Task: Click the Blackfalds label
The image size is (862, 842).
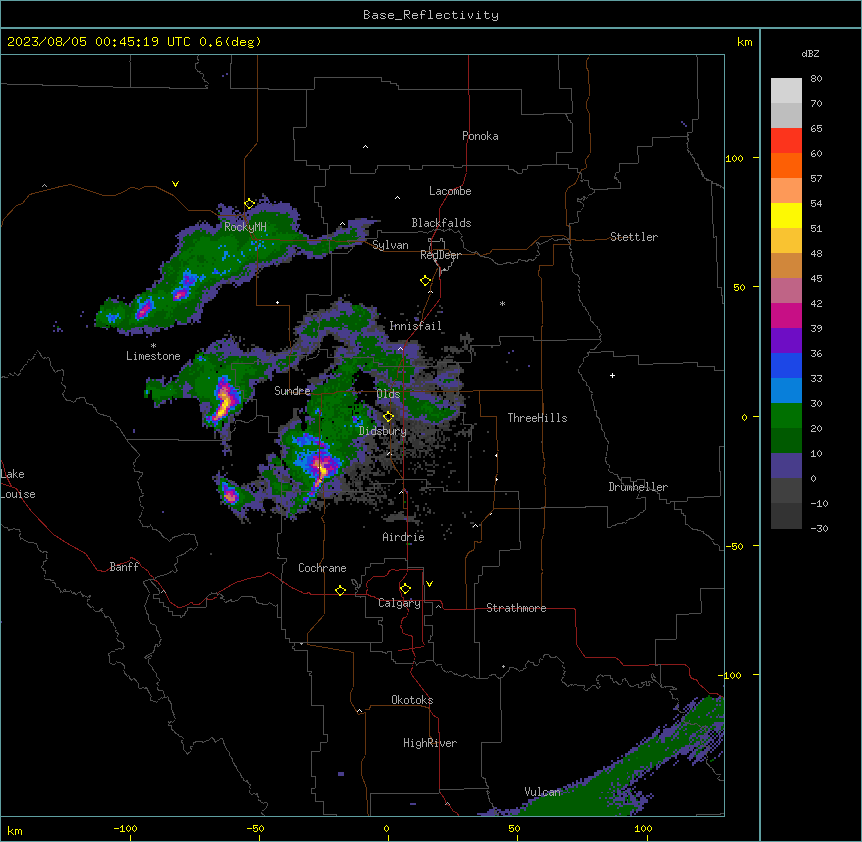Action: [x=441, y=223]
